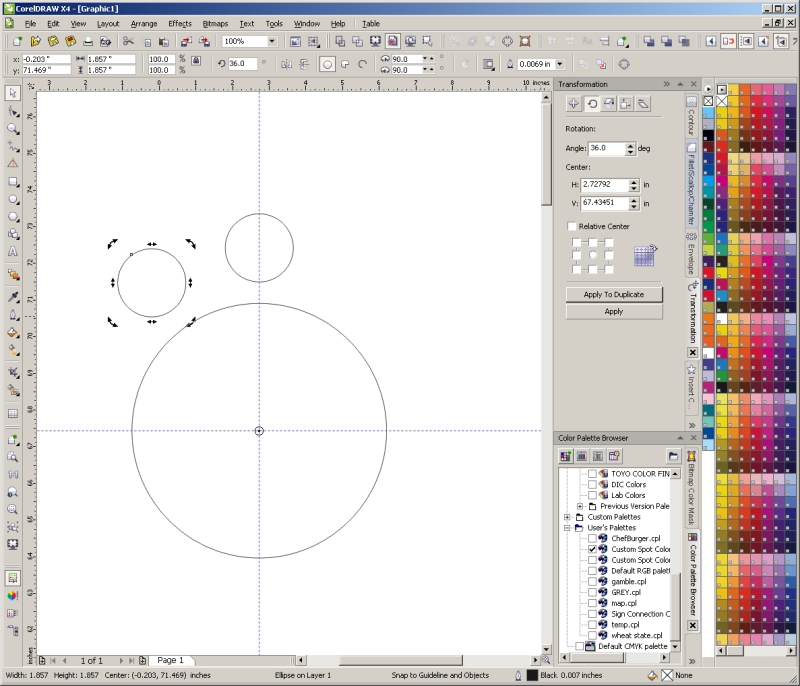Screen dimensions: 800x686
Task: Click the white color swatch in left palette column
Action: 708,353
